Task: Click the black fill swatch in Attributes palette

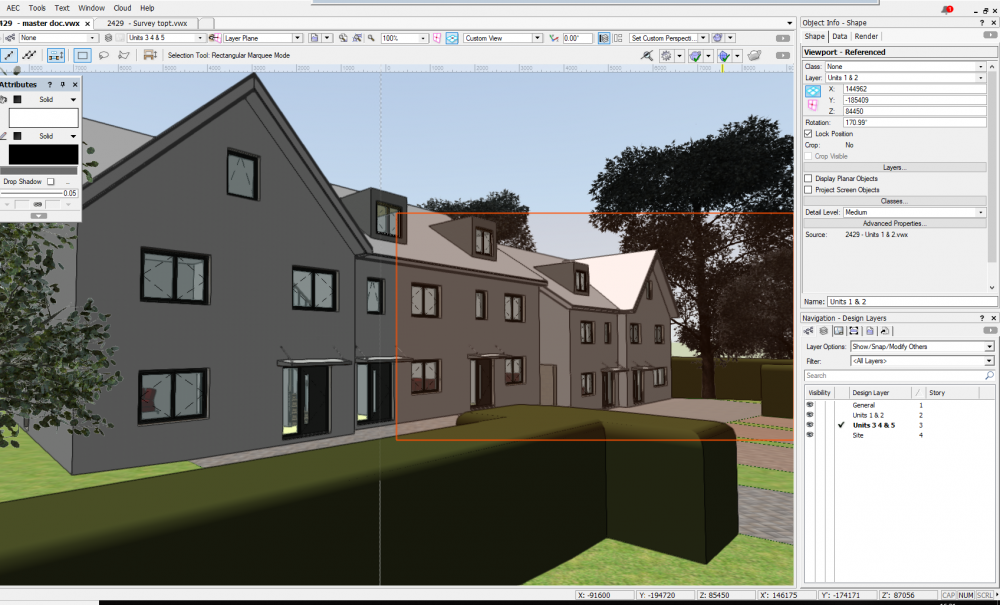Action: [40, 152]
